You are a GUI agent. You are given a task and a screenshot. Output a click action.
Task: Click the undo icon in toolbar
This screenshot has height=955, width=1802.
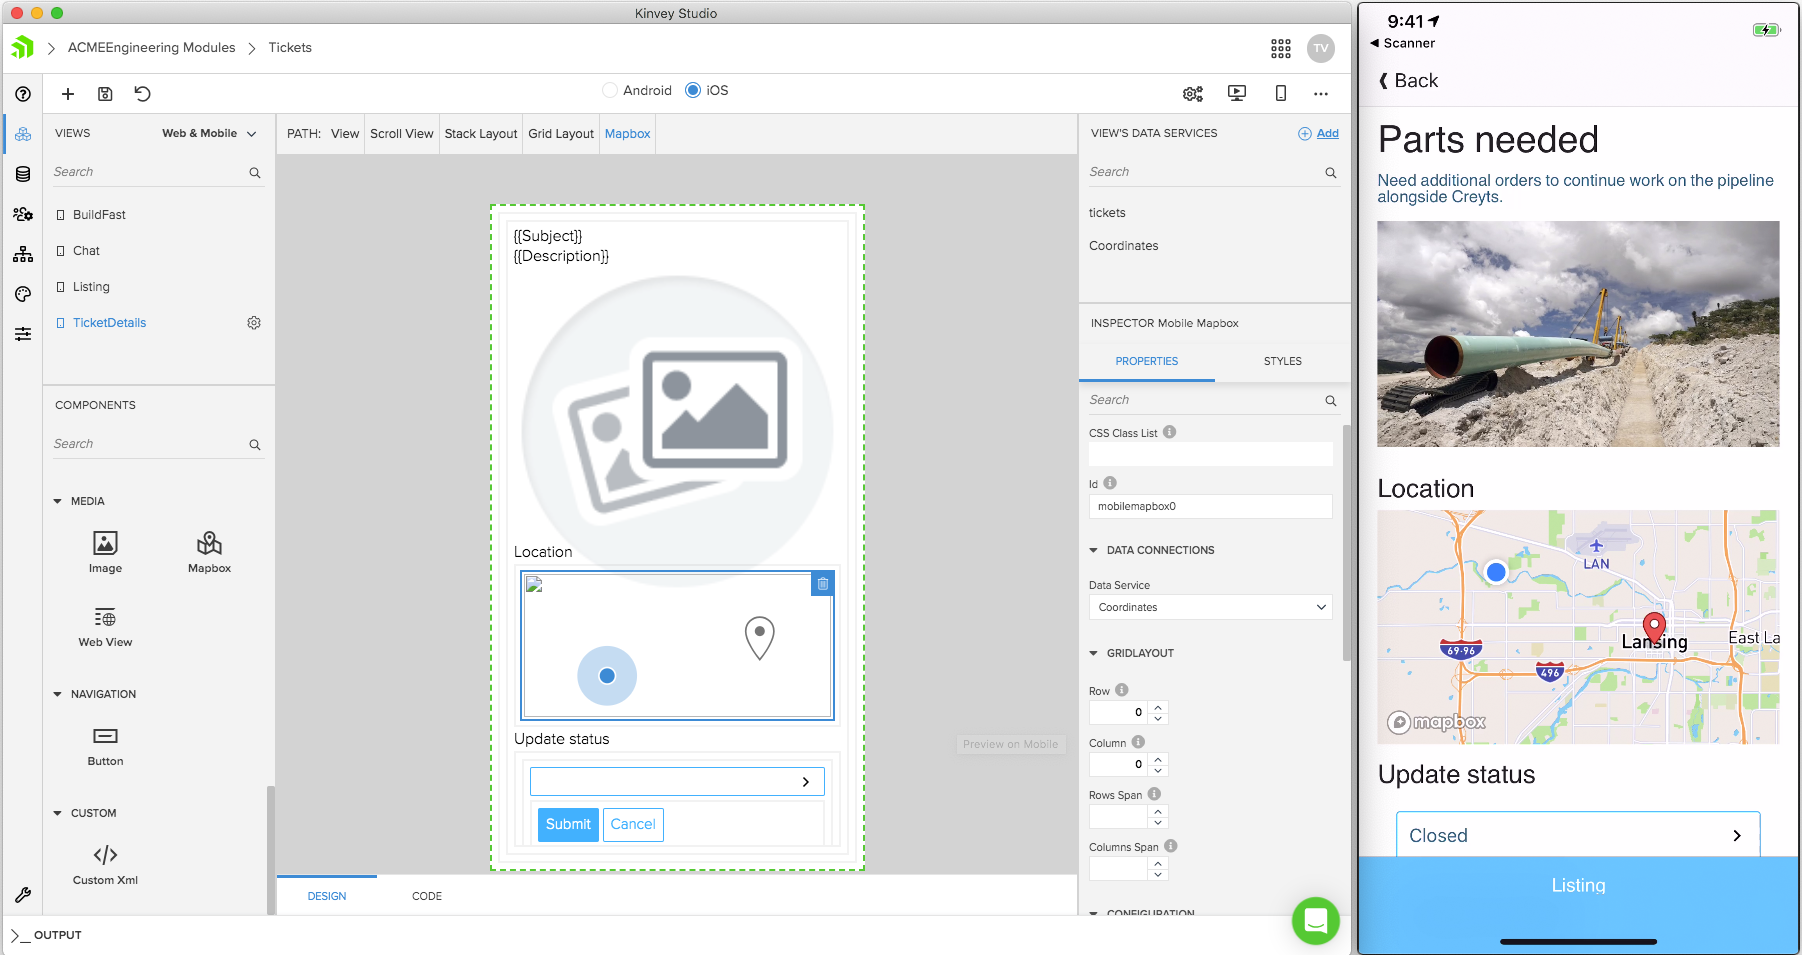coord(142,94)
